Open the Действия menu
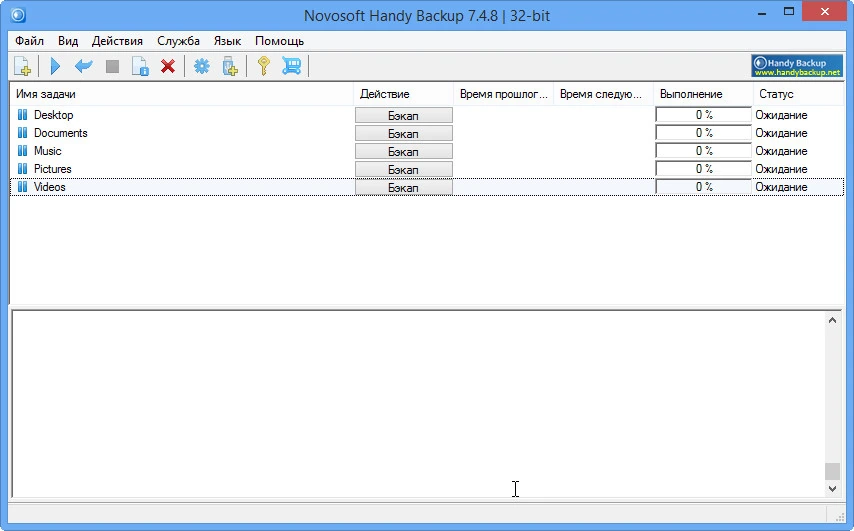854x531 pixels. (117, 41)
